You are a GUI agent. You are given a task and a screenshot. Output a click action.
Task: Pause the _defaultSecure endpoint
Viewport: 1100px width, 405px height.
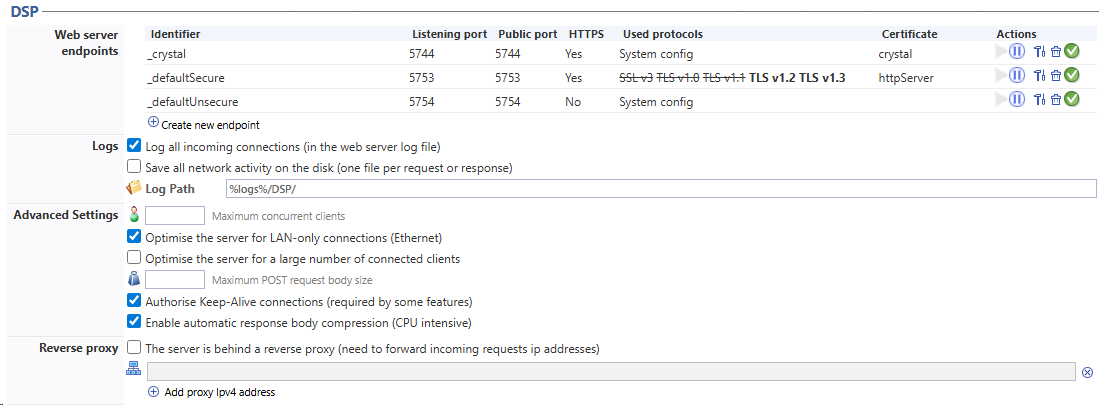(x=1017, y=76)
